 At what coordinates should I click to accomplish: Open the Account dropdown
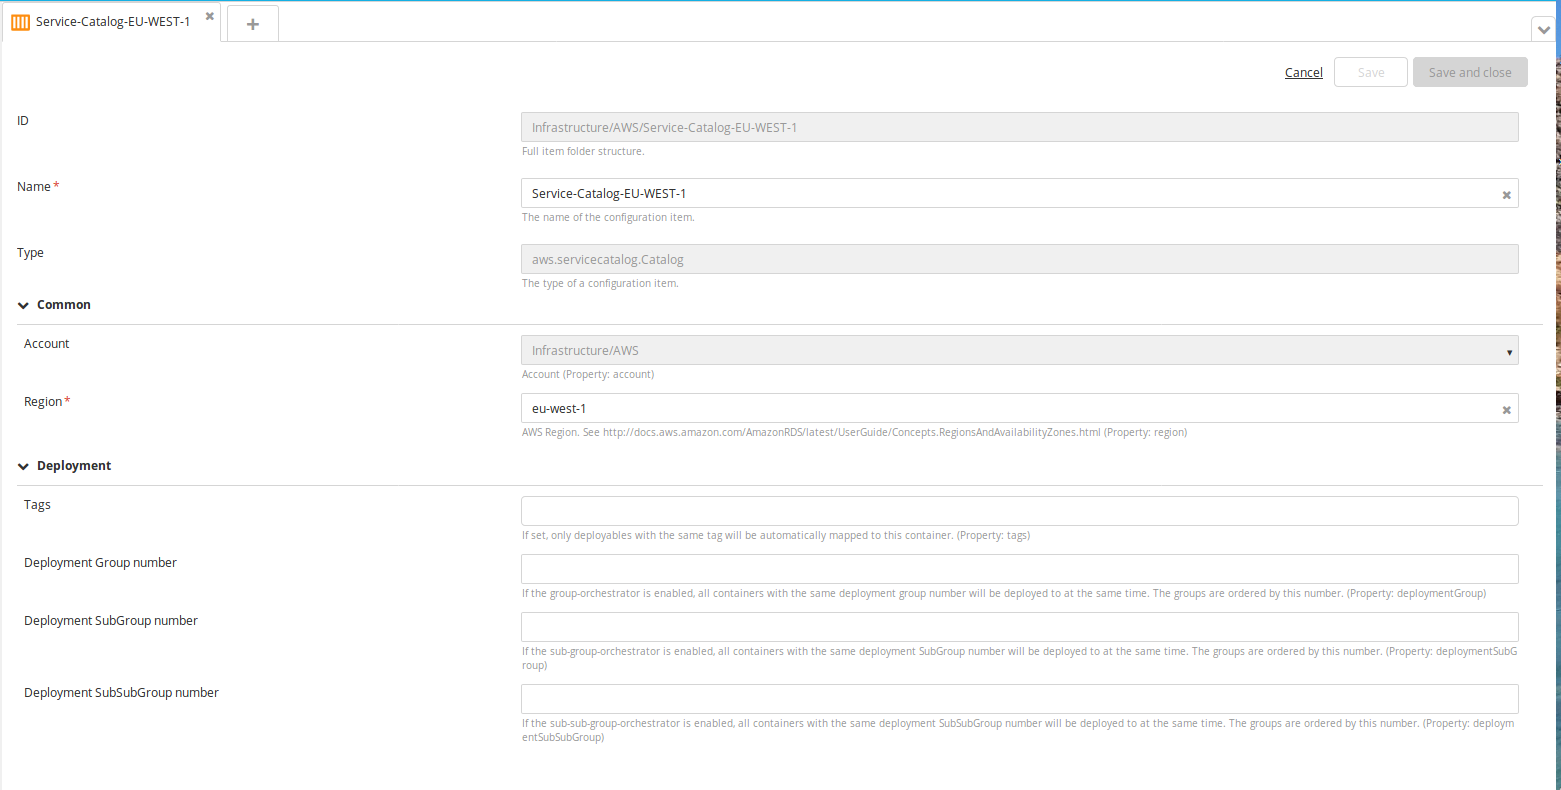tap(1018, 351)
